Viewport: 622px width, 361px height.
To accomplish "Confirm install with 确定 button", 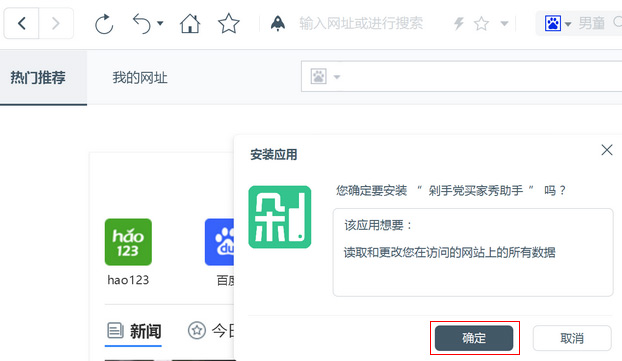I will tap(474, 338).
